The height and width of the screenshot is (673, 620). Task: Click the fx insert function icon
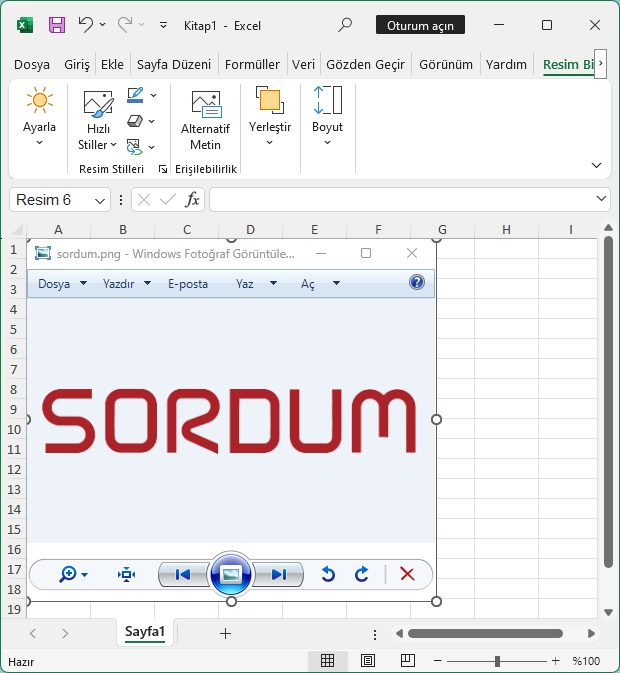click(x=192, y=200)
